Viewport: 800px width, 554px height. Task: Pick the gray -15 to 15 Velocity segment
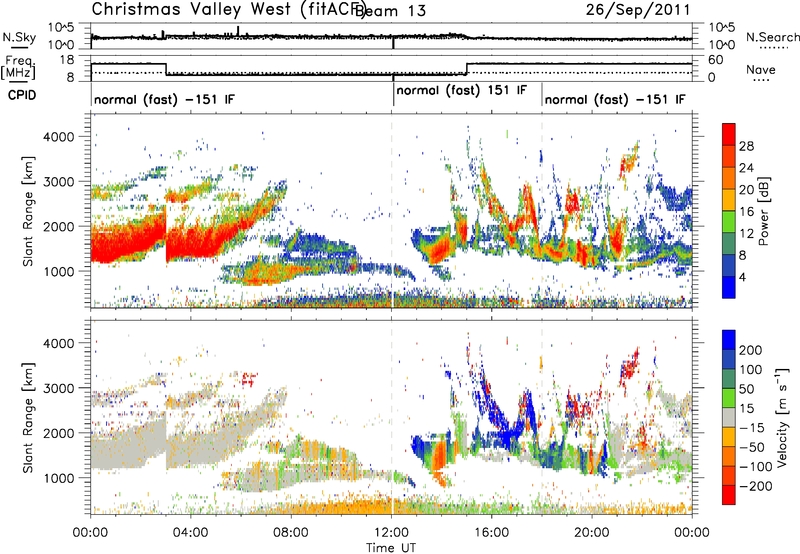[x=729, y=417]
